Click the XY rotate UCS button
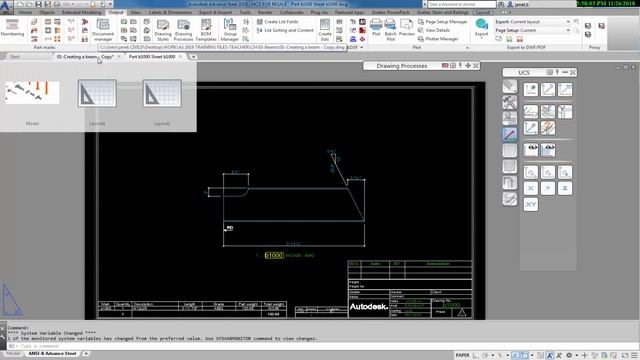Image resolution: width=640 pixels, height=360 pixels. tap(531, 204)
